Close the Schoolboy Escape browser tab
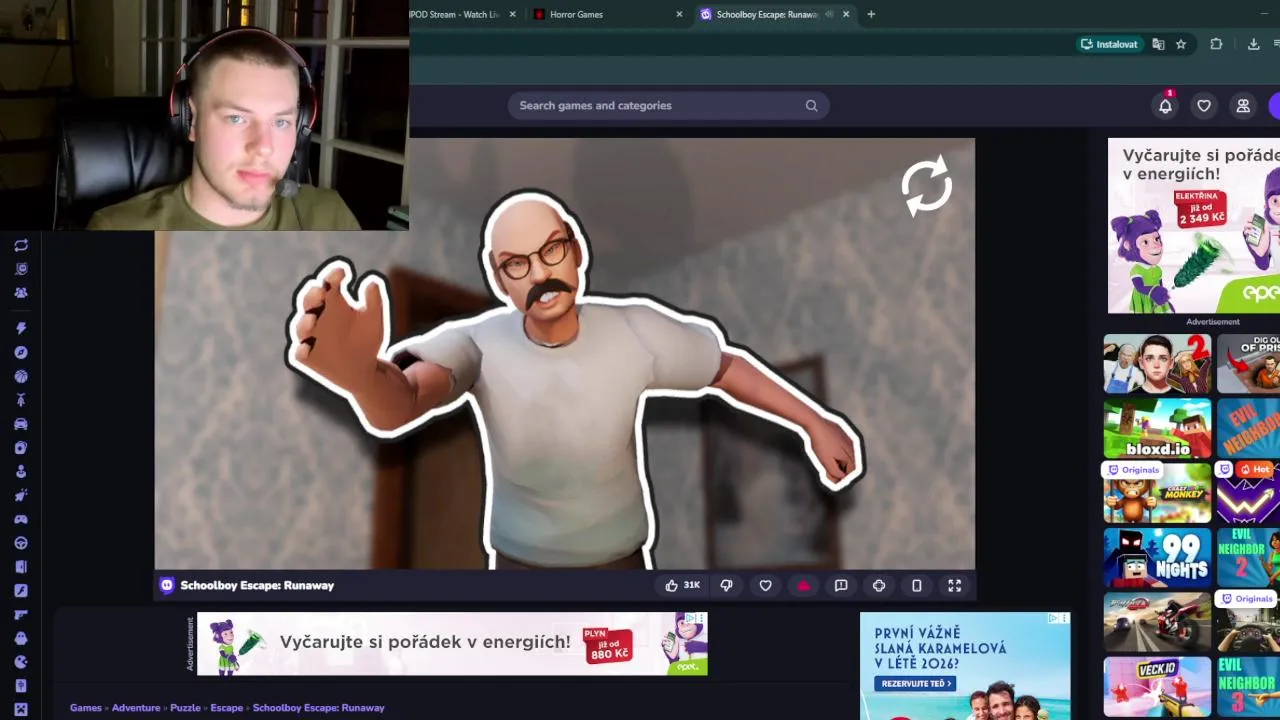 point(846,14)
